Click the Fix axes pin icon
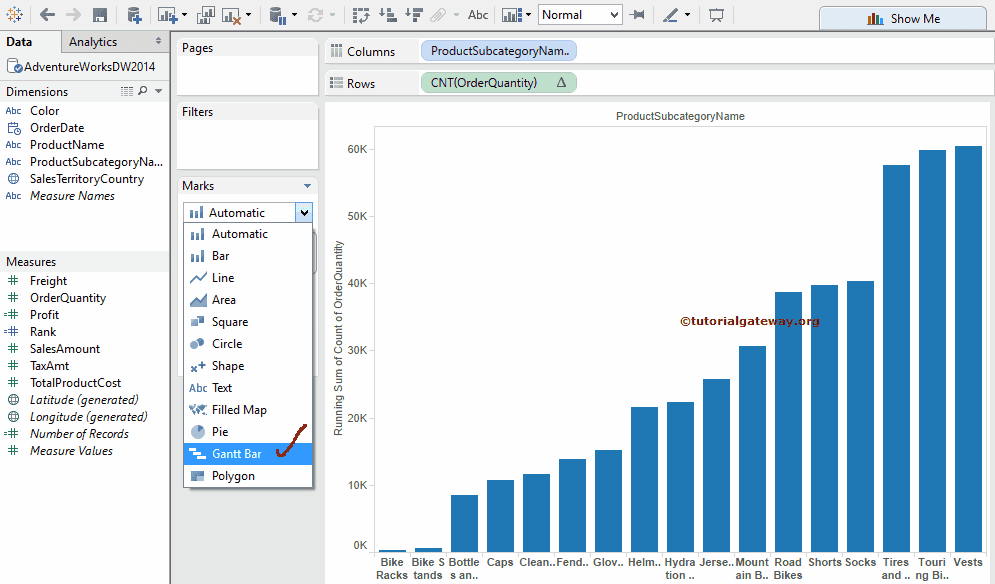995x584 pixels. pos(637,15)
